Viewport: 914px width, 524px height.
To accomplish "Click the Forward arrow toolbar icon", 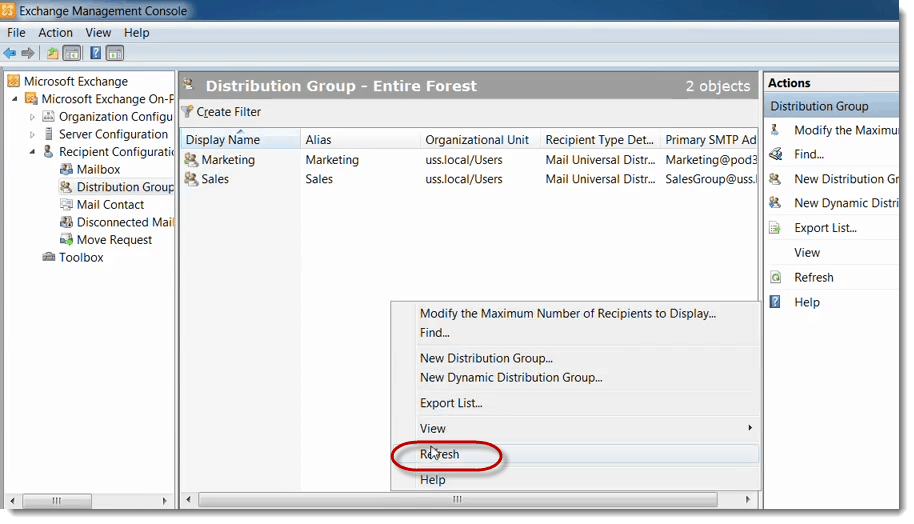I will 27,54.
